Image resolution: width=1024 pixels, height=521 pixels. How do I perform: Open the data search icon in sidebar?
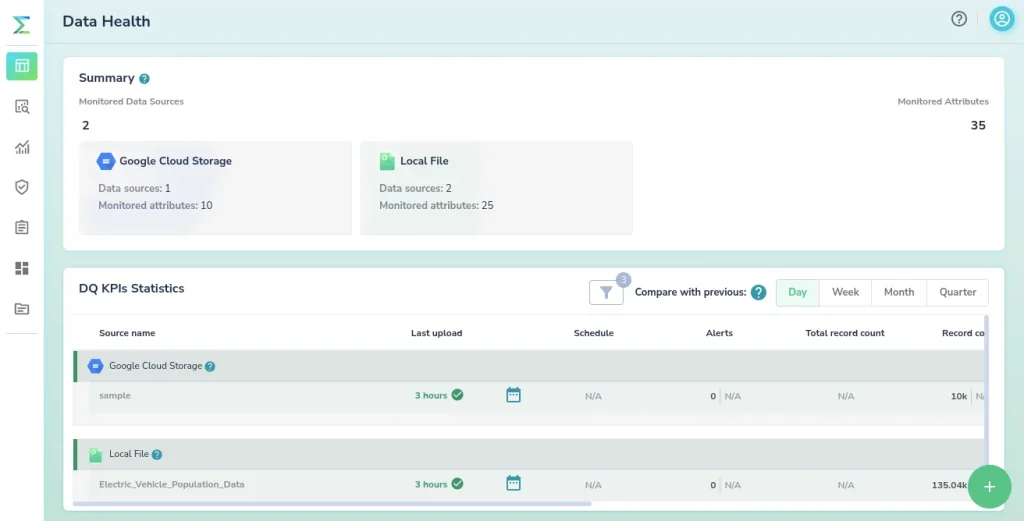22,107
